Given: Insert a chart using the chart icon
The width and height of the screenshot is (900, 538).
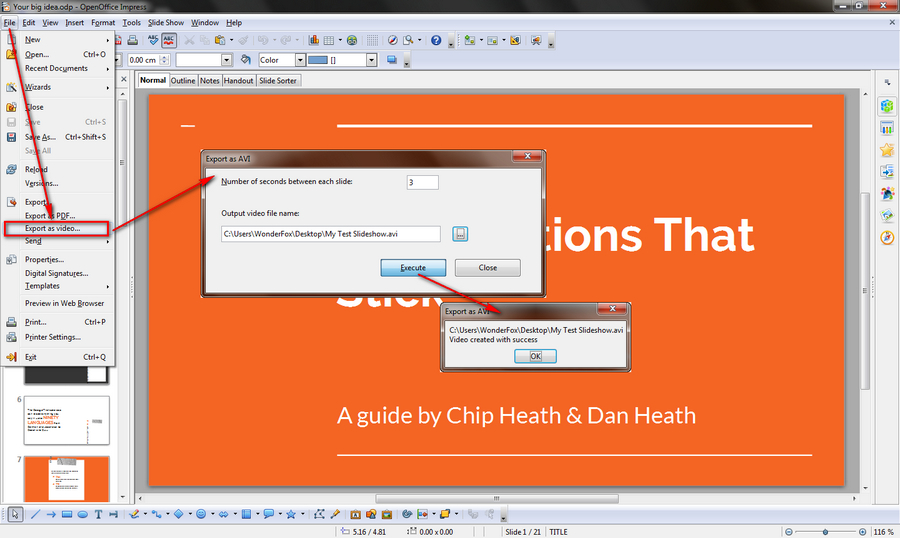Looking at the screenshot, I should 314,41.
